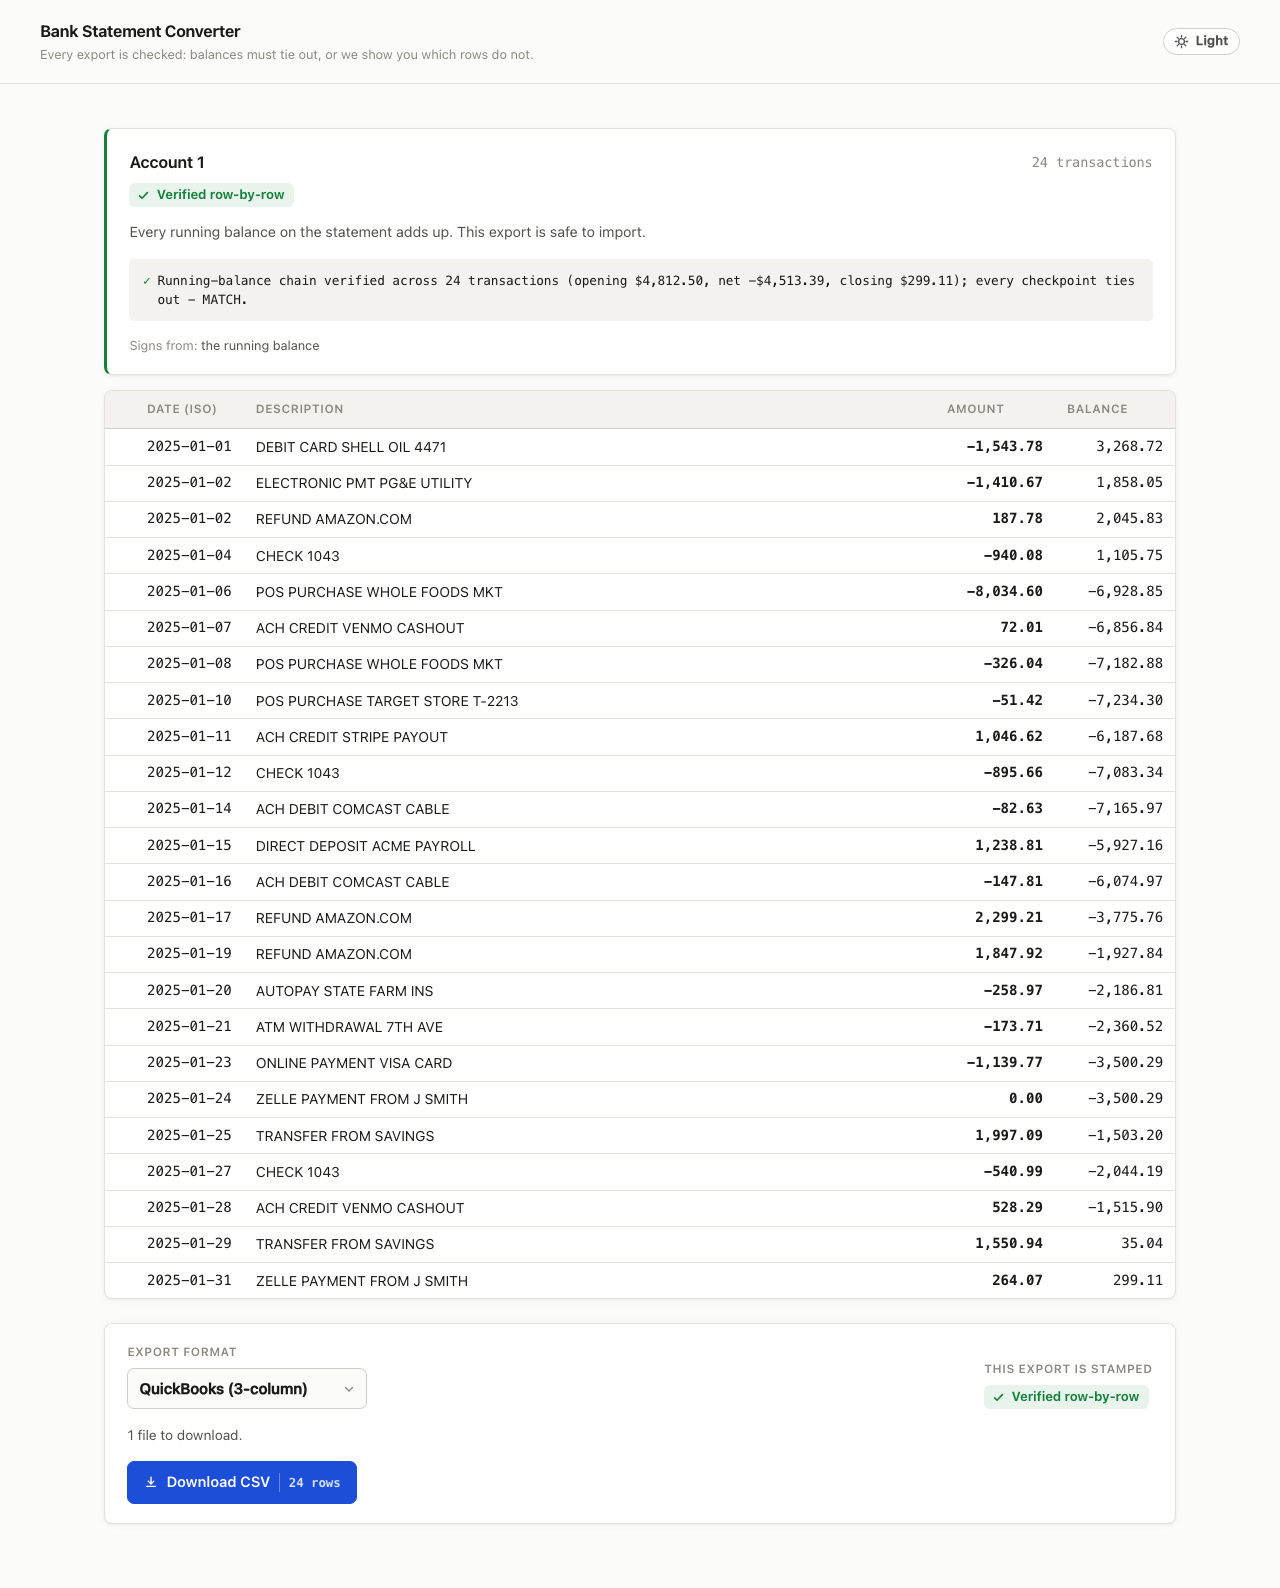Select the DIRECT DEPOSIT ACME PAYROLL row
The width and height of the screenshot is (1280, 1588).
pos(640,846)
